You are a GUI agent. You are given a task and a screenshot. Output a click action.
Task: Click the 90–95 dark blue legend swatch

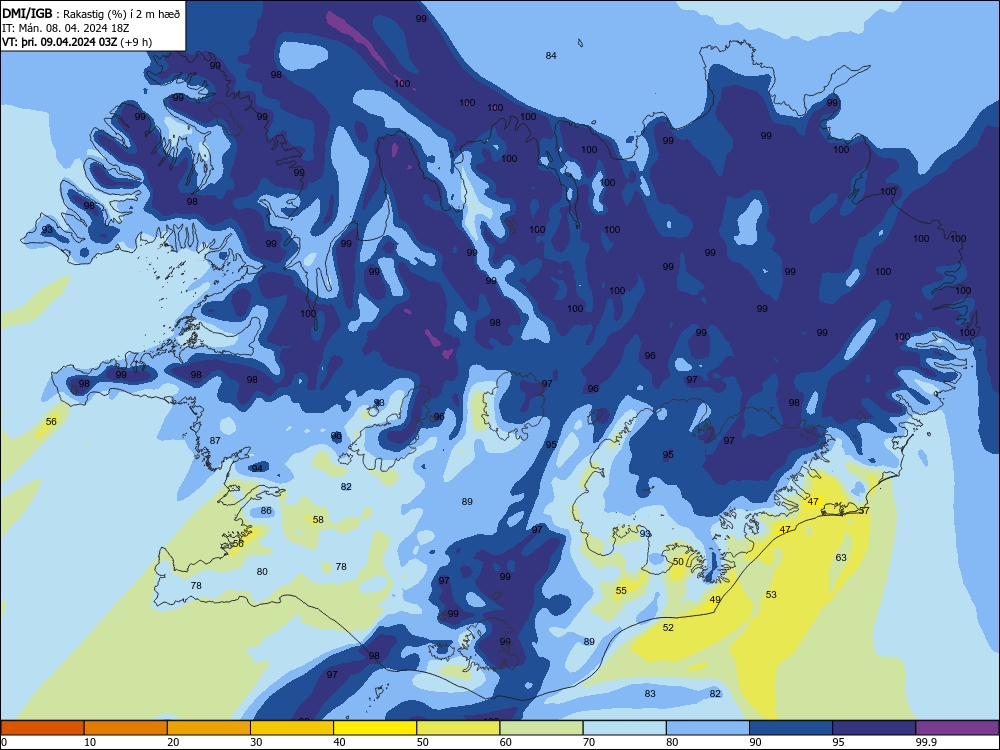[791, 728]
